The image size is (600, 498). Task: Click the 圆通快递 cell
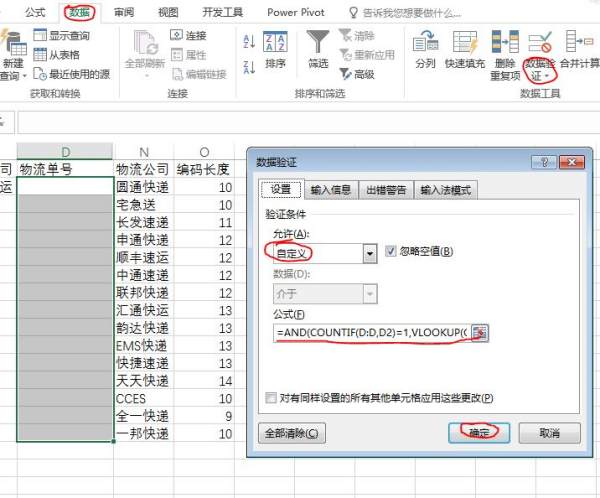tap(144, 187)
